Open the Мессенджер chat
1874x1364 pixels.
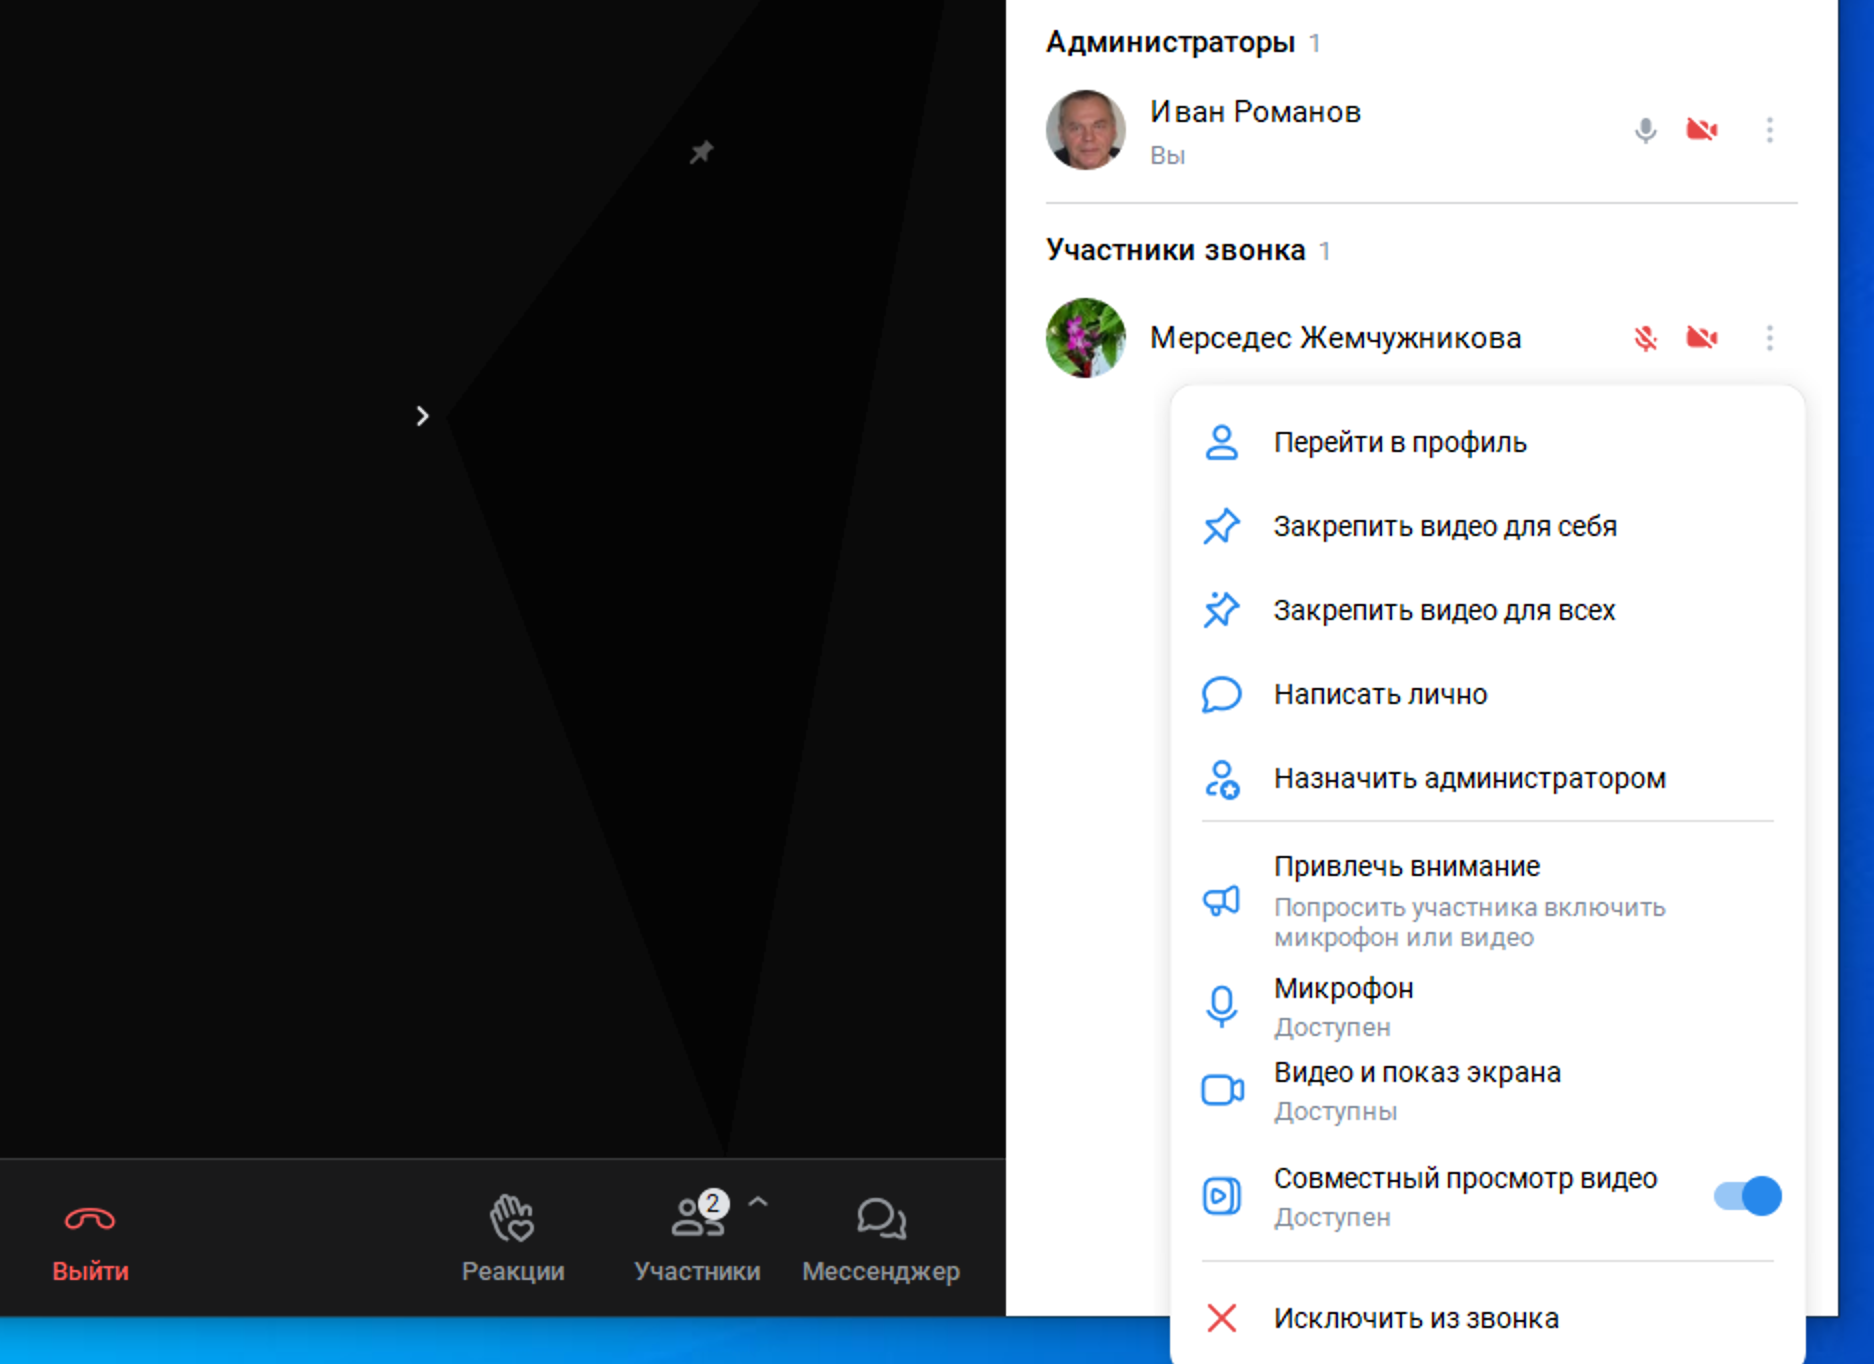click(880, 1240)
